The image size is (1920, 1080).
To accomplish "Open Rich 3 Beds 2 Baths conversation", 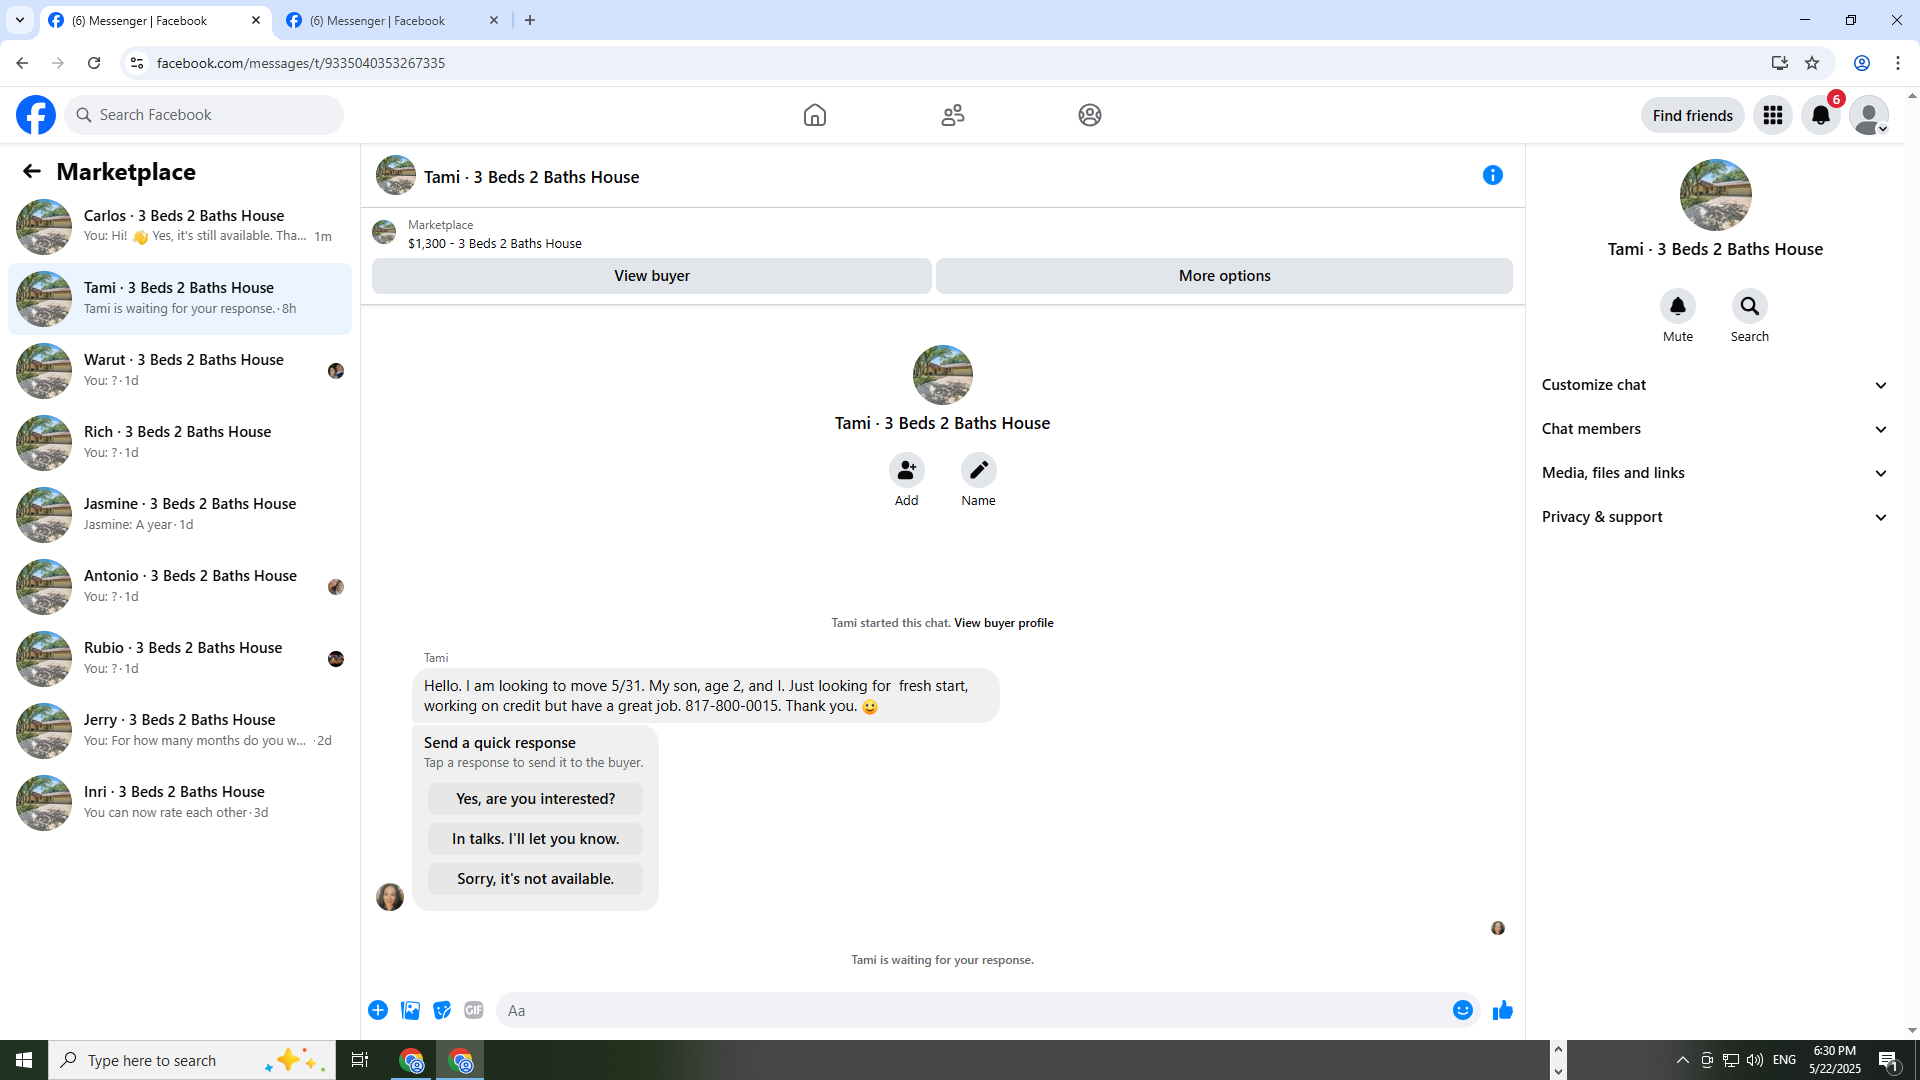I will (x=180, y=442).
